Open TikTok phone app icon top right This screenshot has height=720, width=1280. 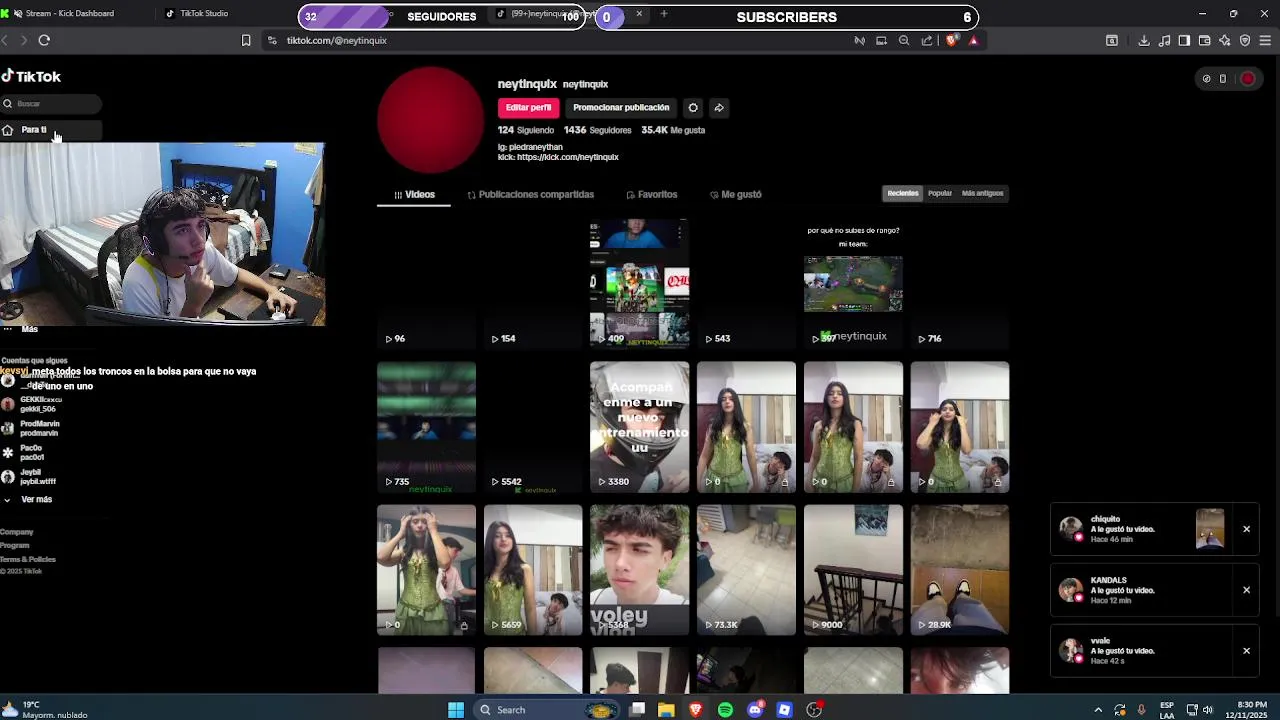[1222, 78]
